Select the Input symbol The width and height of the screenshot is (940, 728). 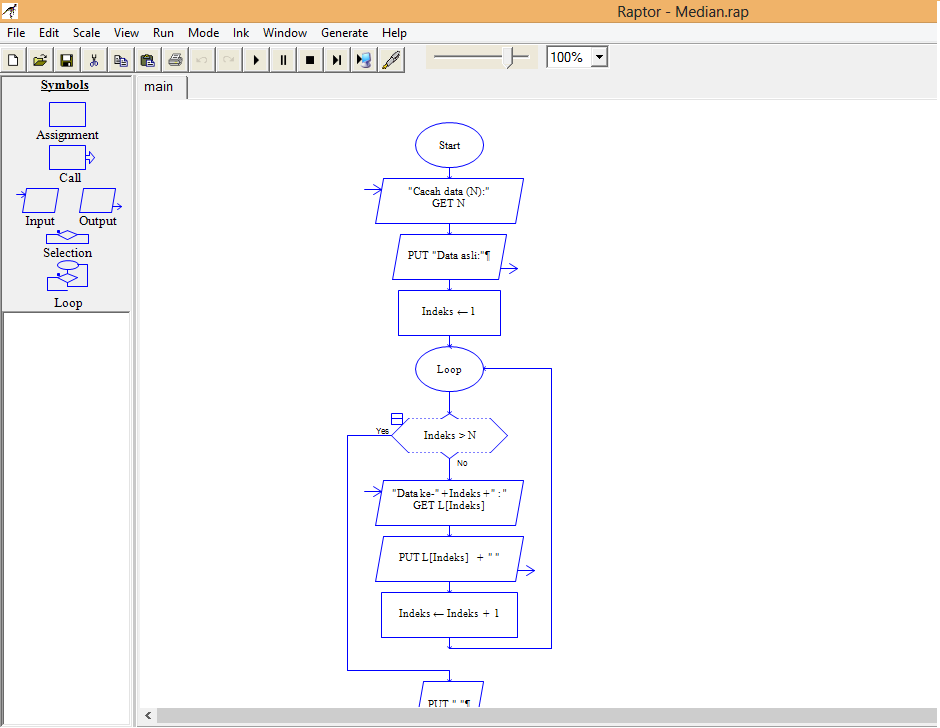[x=38, y=200]
